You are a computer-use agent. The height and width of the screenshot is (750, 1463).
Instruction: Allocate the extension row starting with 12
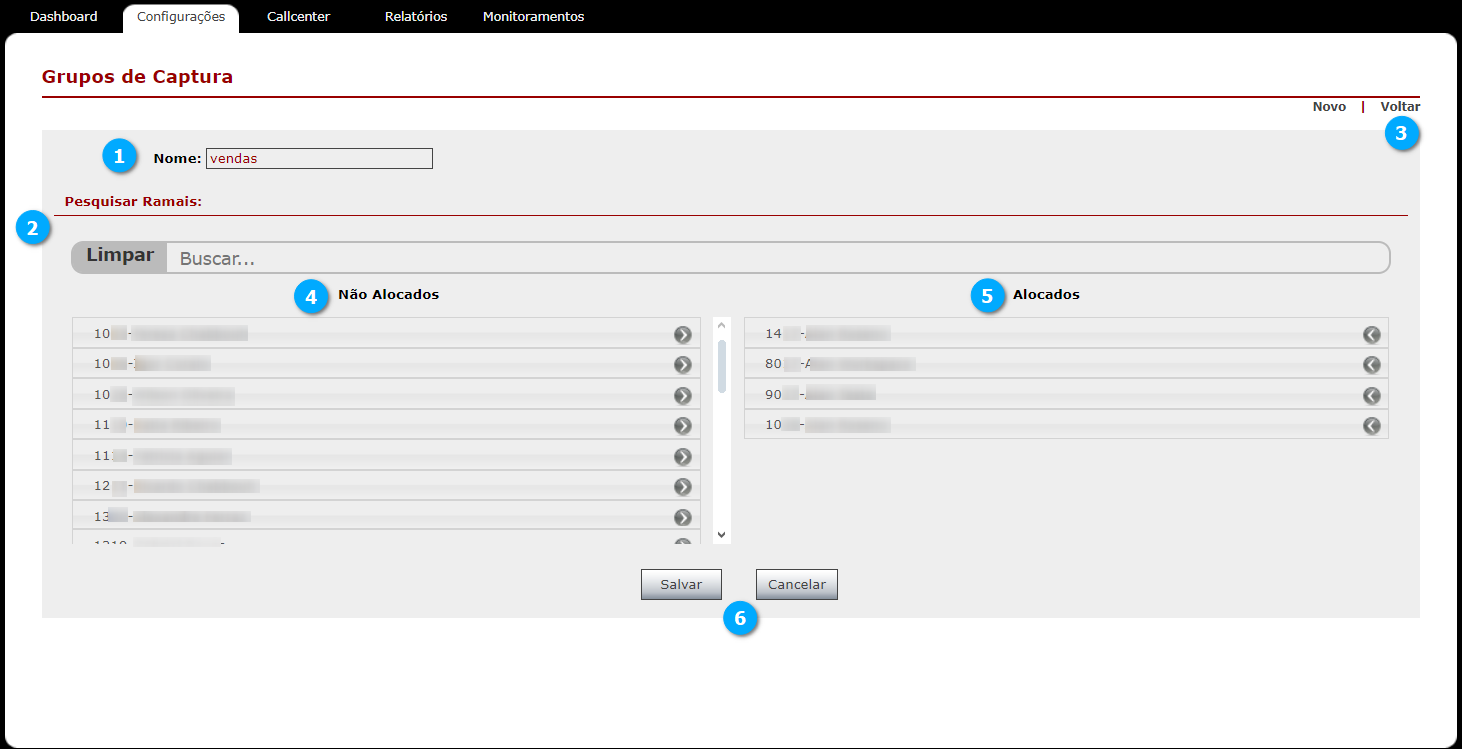pyautogui.click(x=683, y=487)
